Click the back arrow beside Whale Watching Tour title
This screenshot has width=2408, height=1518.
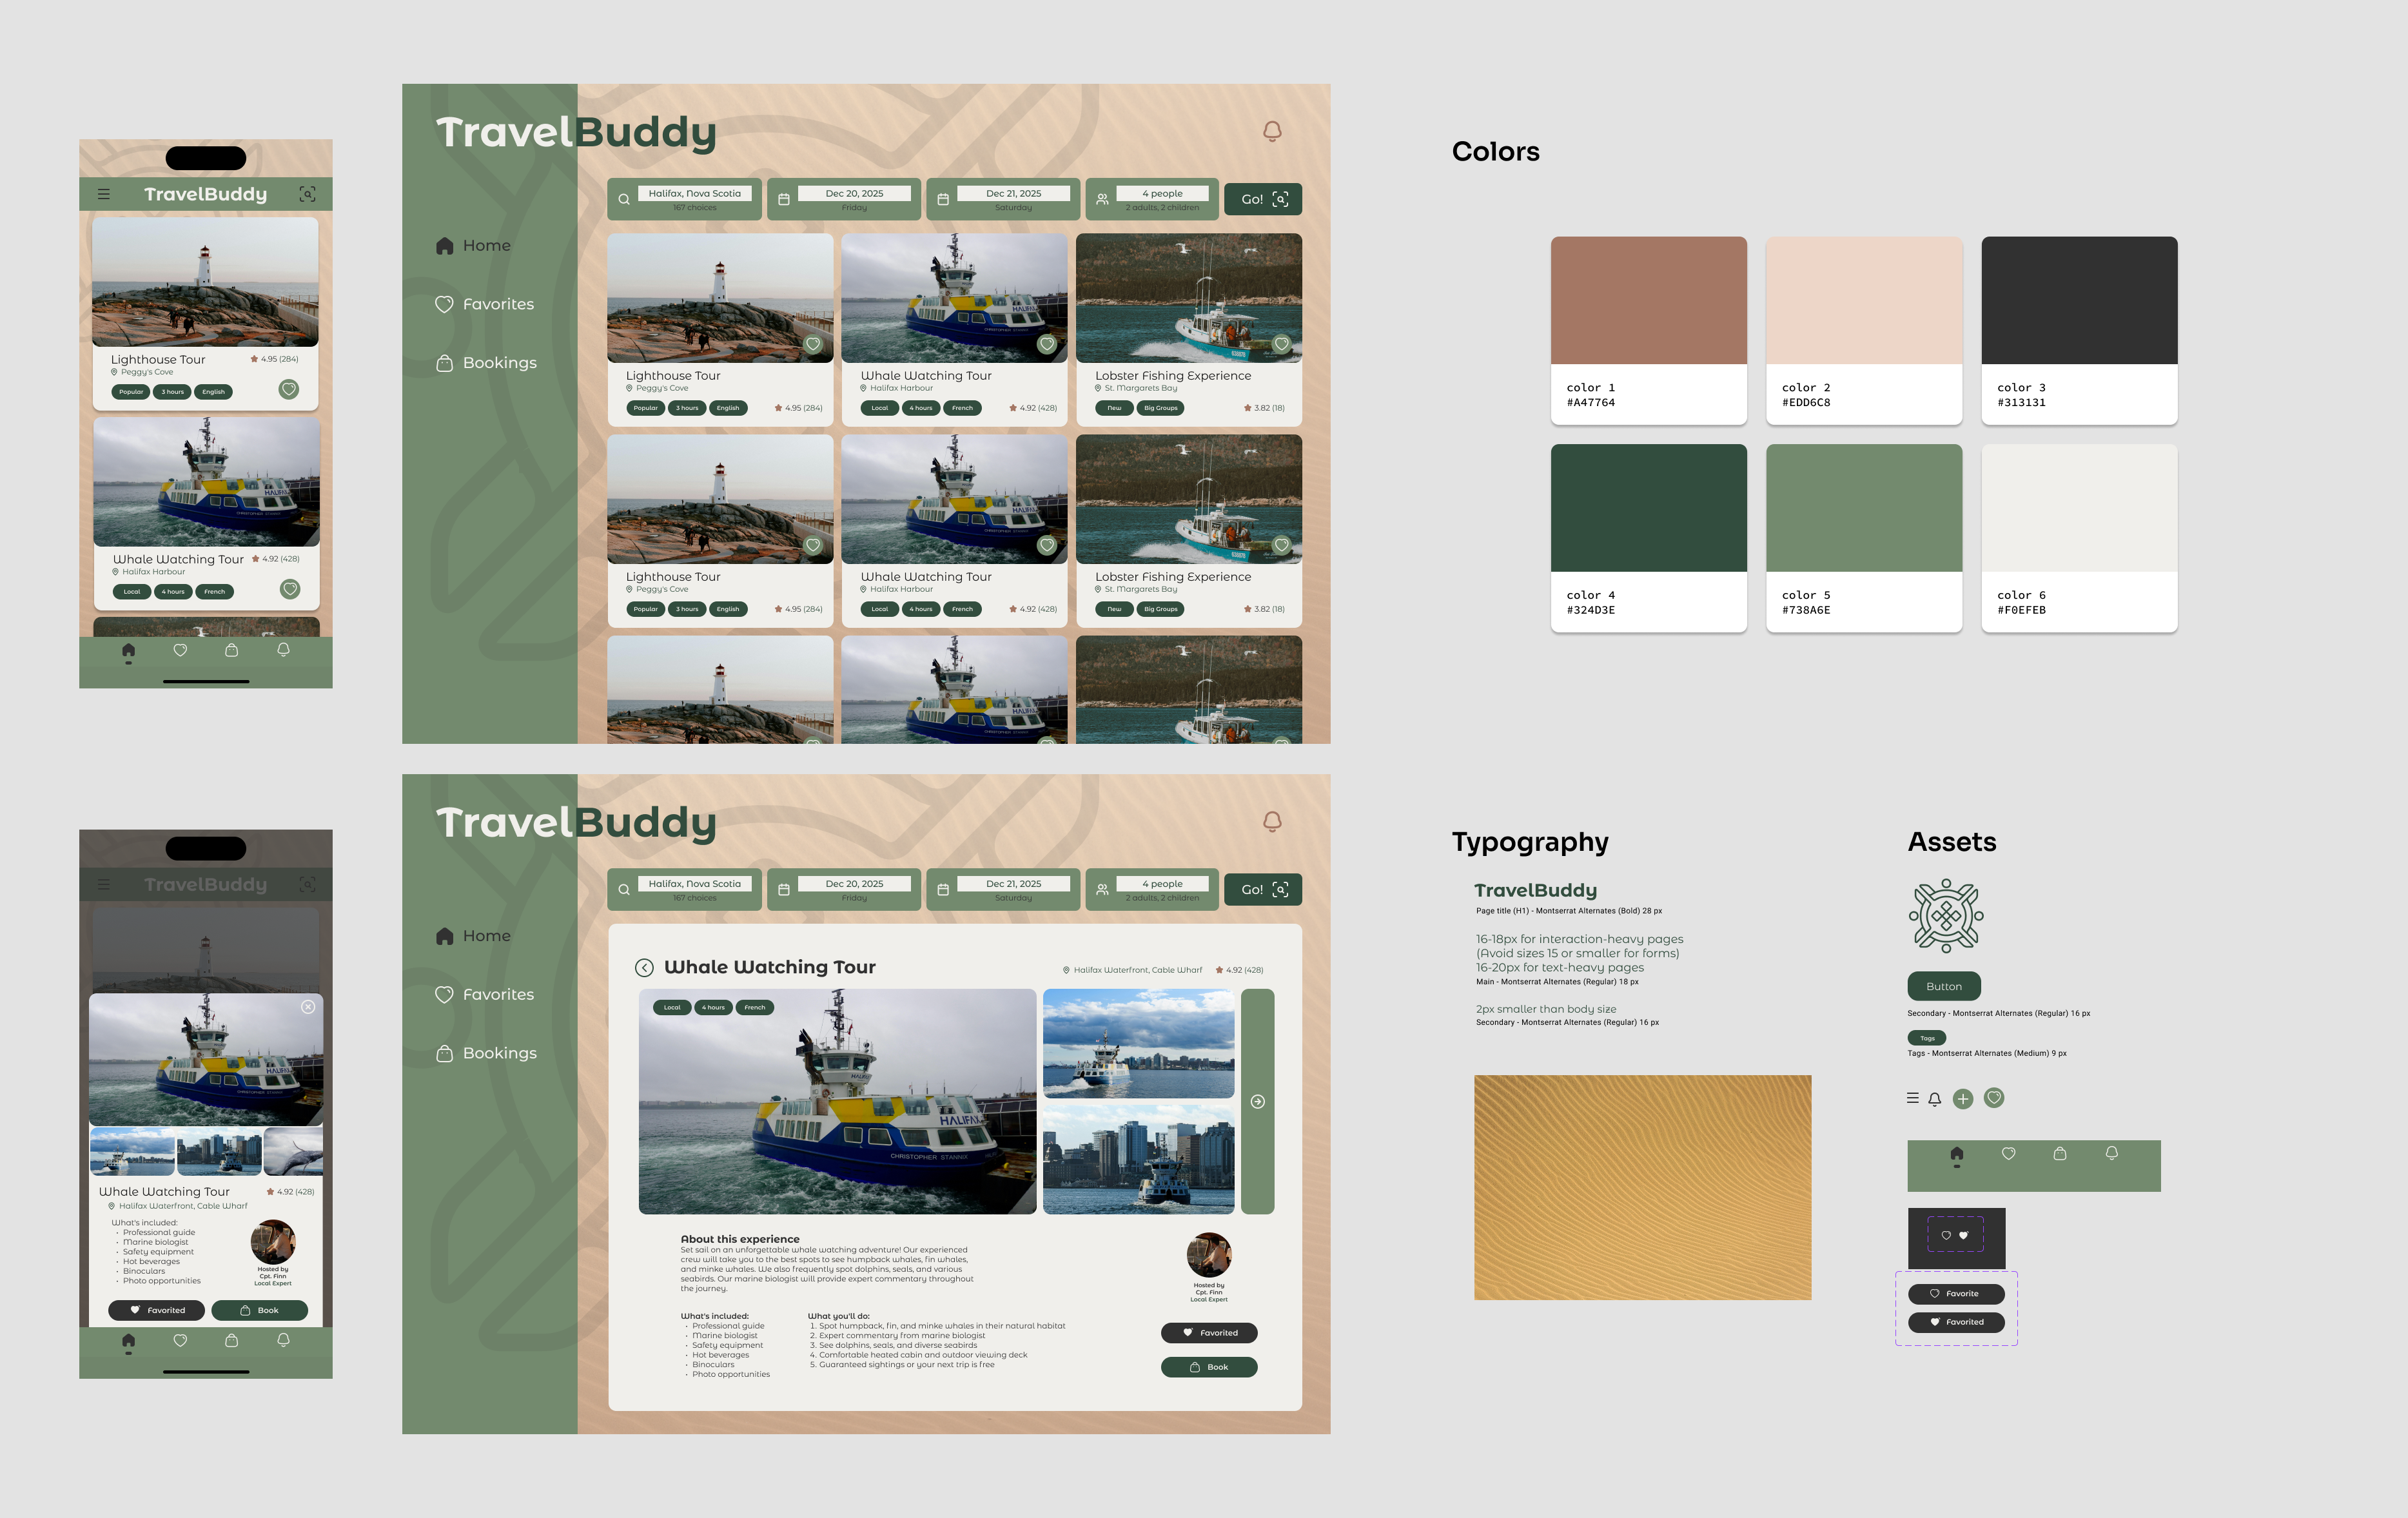[x=644, y=967]
